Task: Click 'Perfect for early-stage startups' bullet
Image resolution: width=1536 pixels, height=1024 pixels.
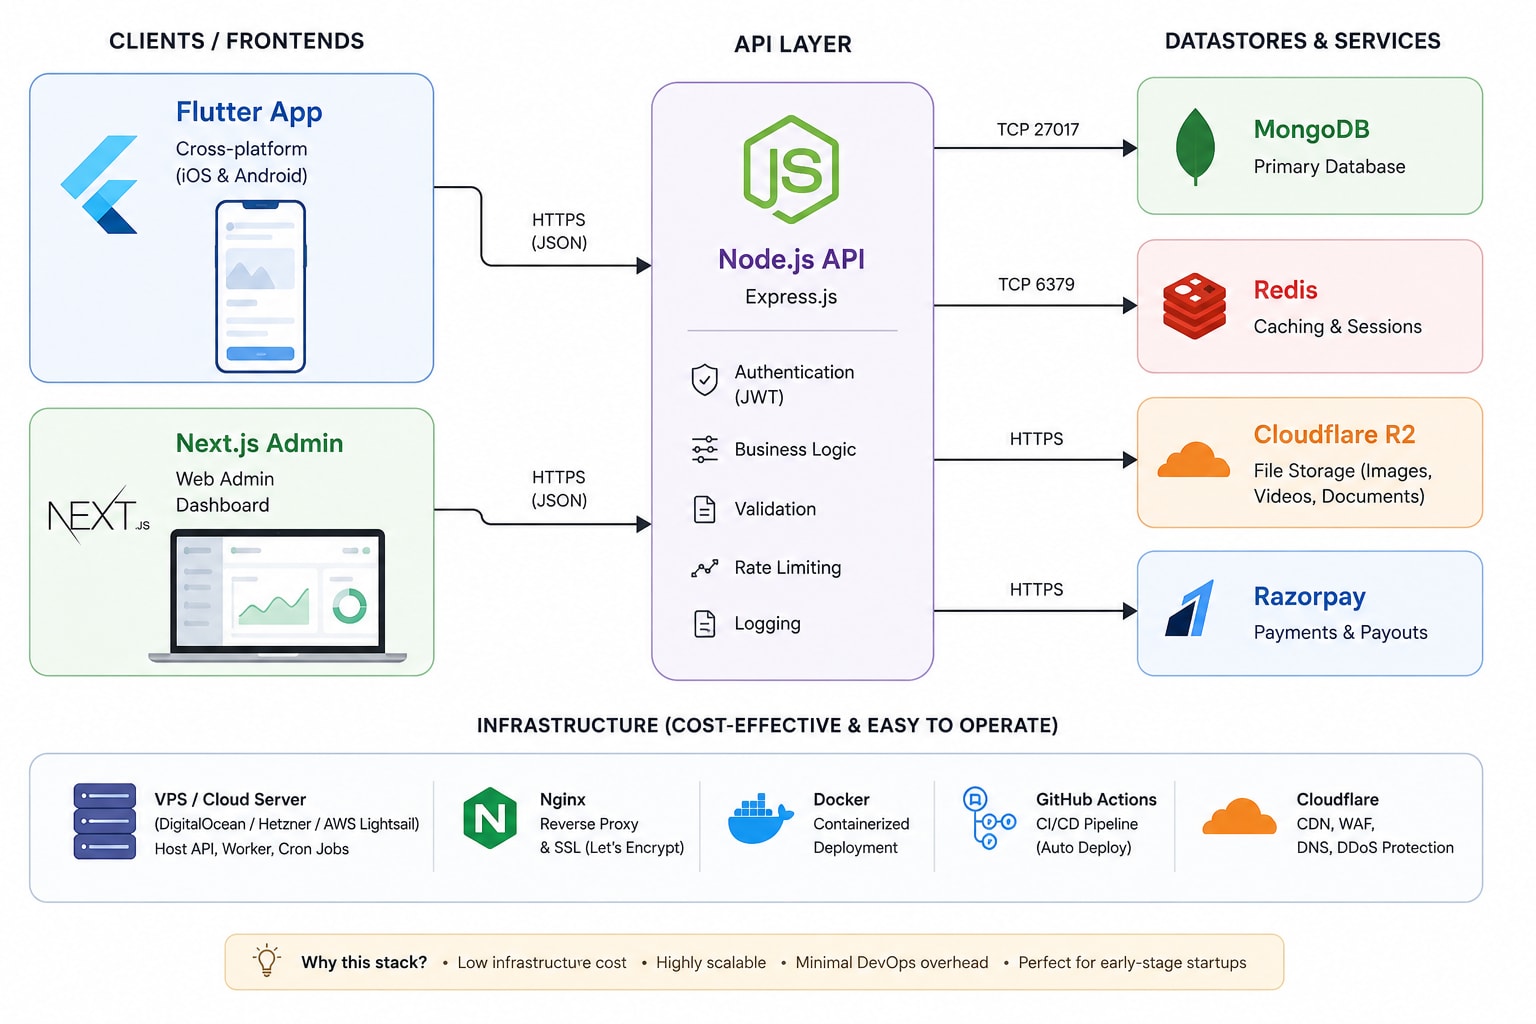Action: tap(1132, 963)
